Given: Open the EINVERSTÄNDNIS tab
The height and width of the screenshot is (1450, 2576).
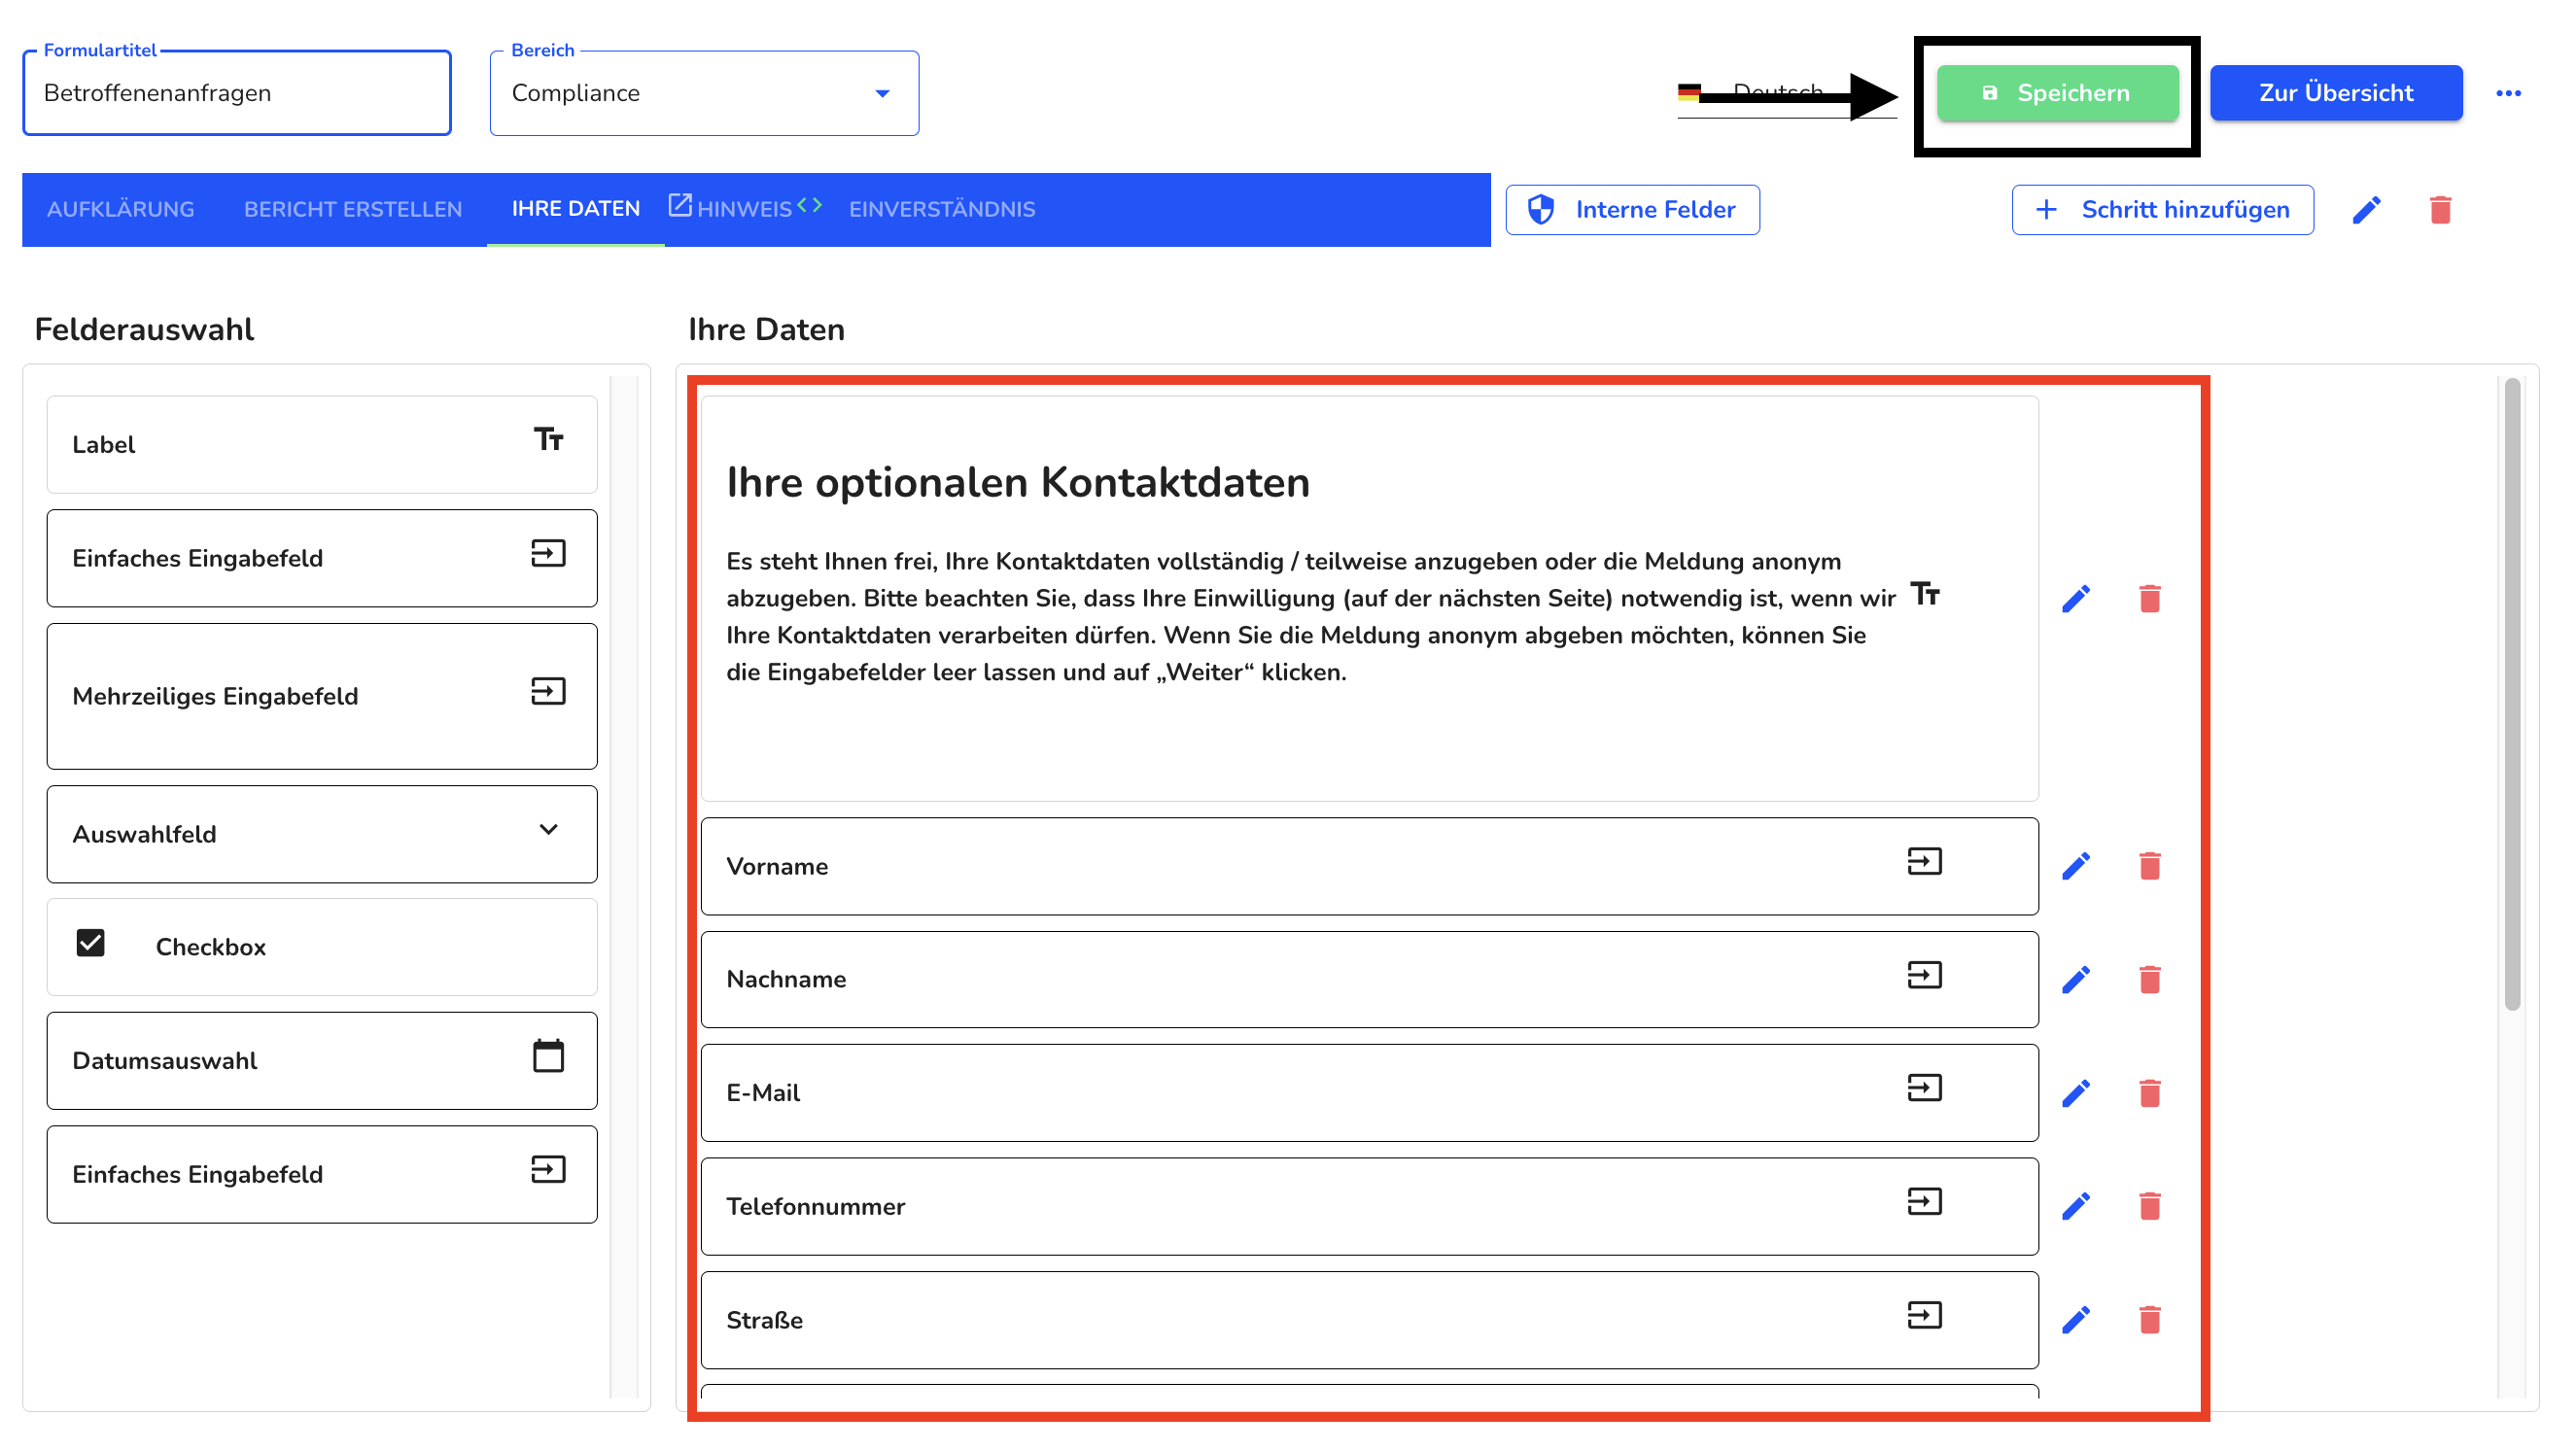Looking at the screenshot, I should click(x=942, y=210).
